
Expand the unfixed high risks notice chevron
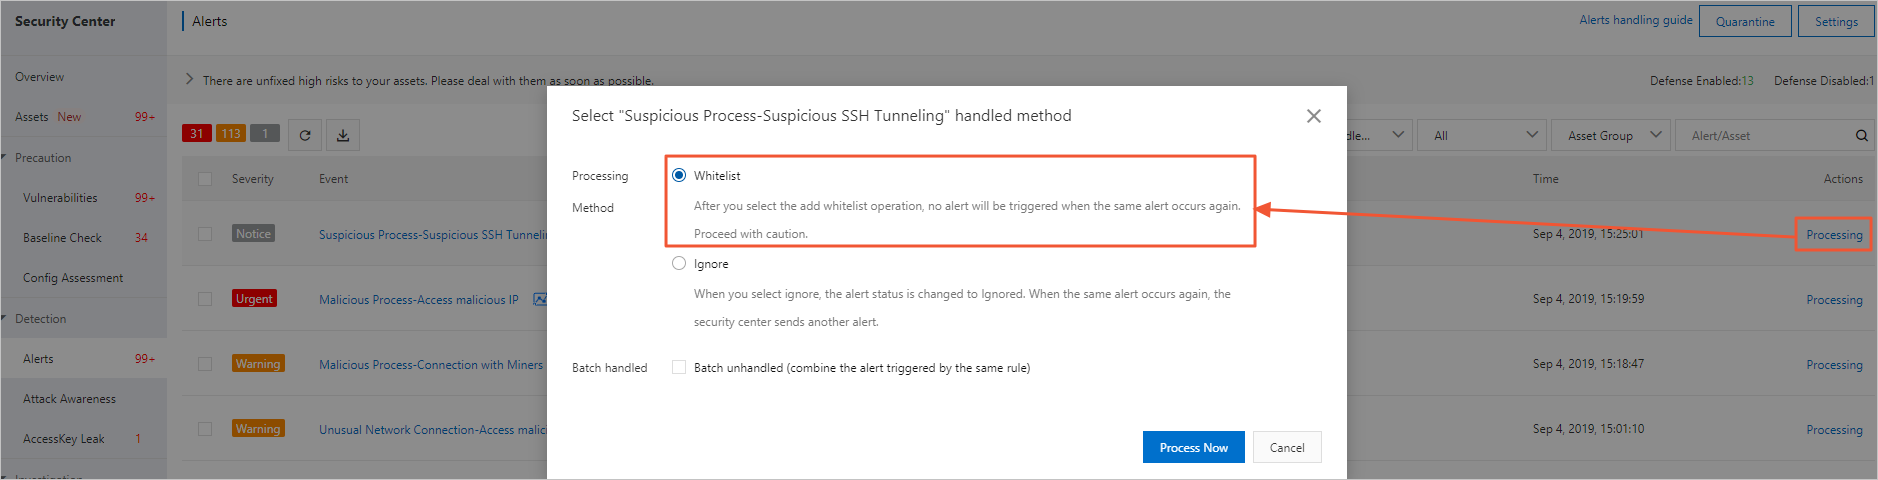[x=189, y=79]
